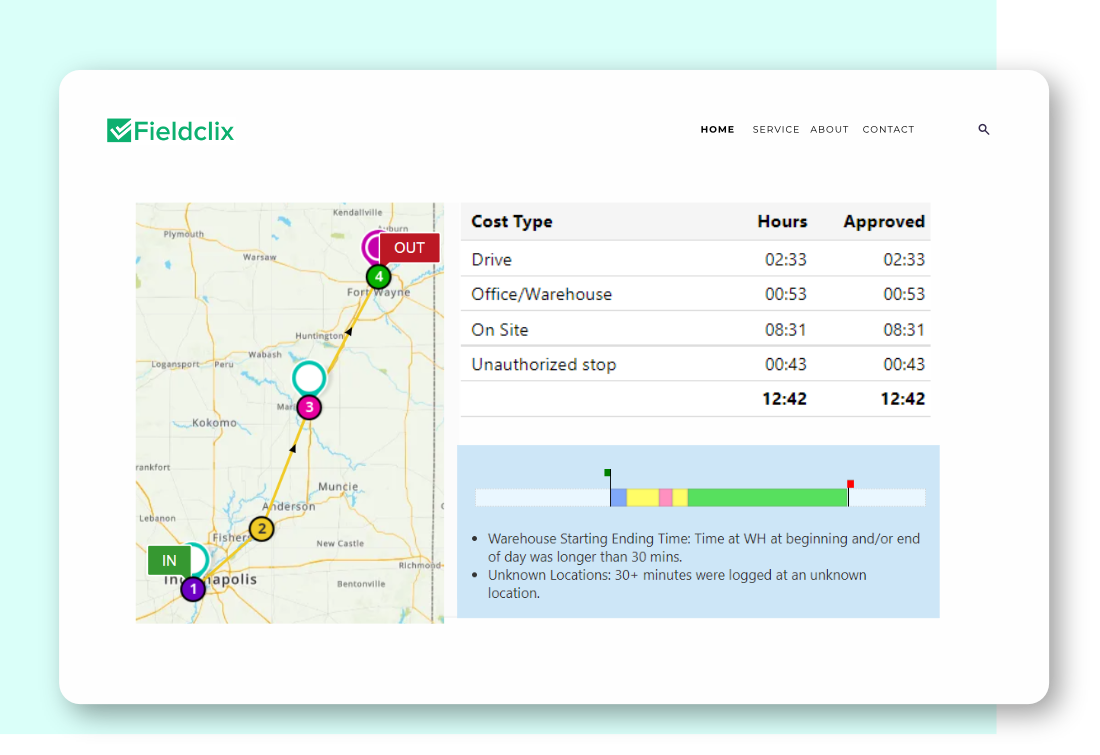Open the Service menu item
Viewport: 1100px width, 755px height.
pos(776,130)
